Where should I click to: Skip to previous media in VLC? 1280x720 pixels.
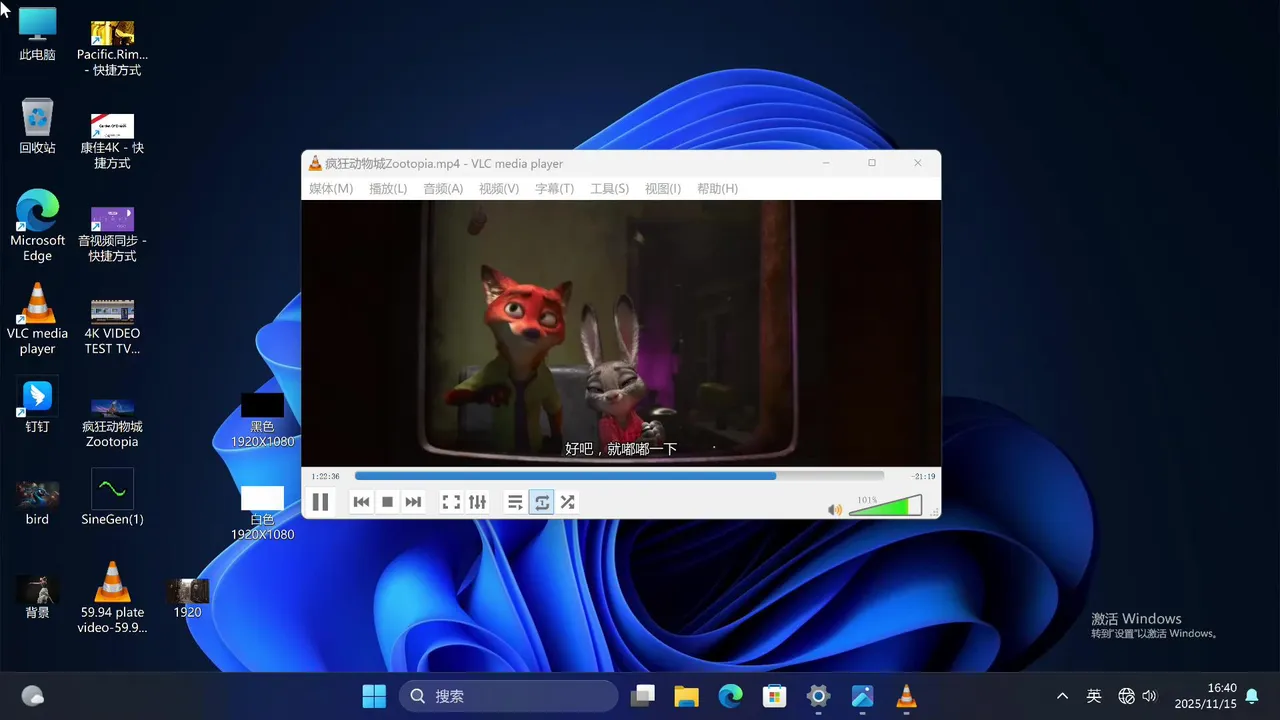point(361,502)
